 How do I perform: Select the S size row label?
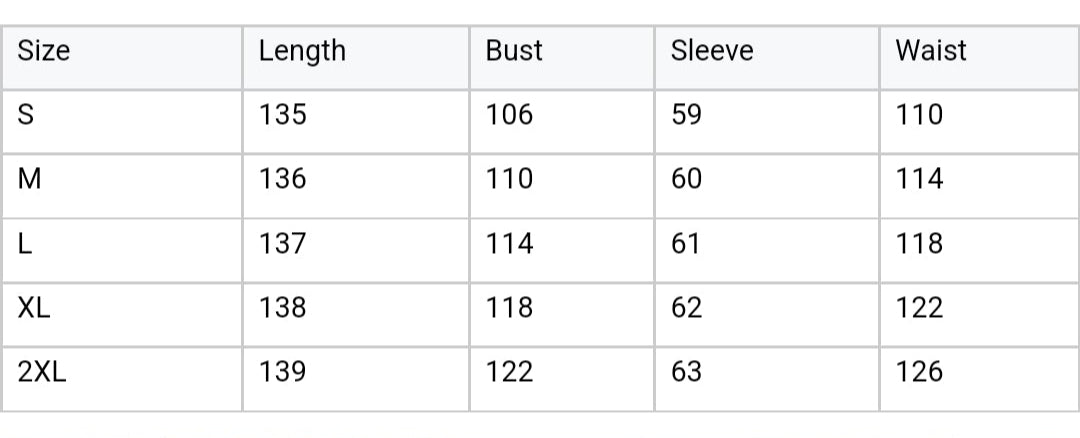(x=27, y=115)
